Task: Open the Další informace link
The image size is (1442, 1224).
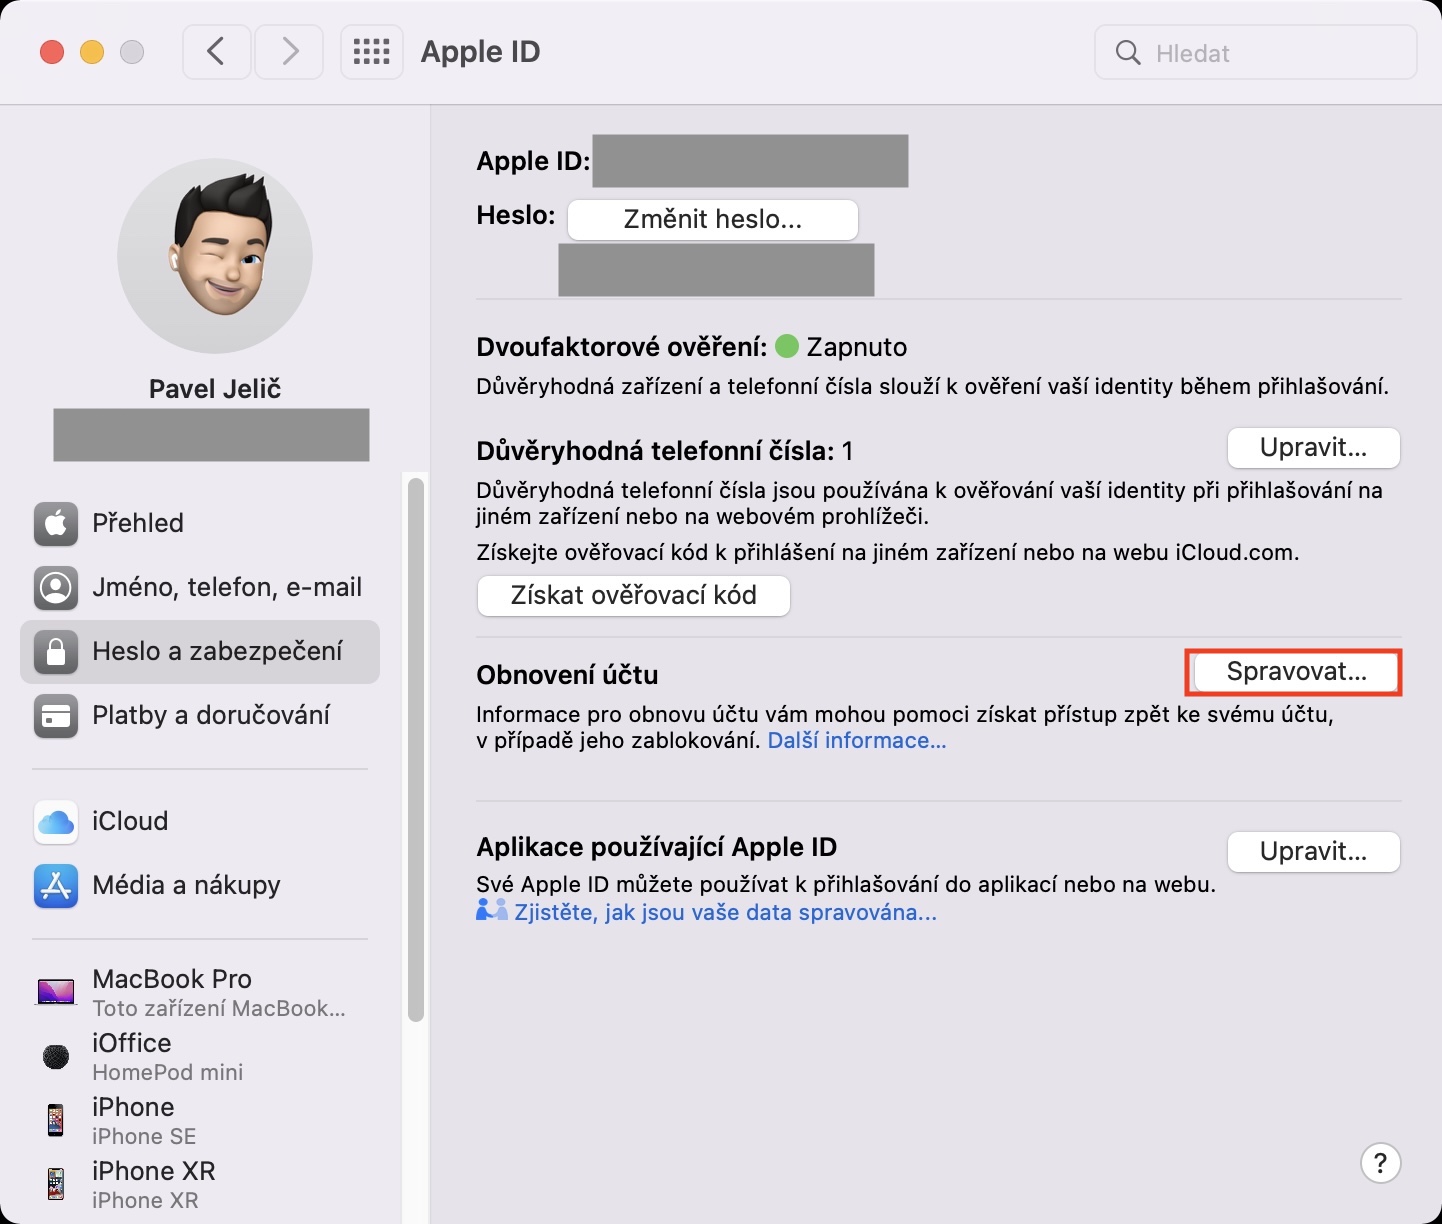Action: (856, 741)
